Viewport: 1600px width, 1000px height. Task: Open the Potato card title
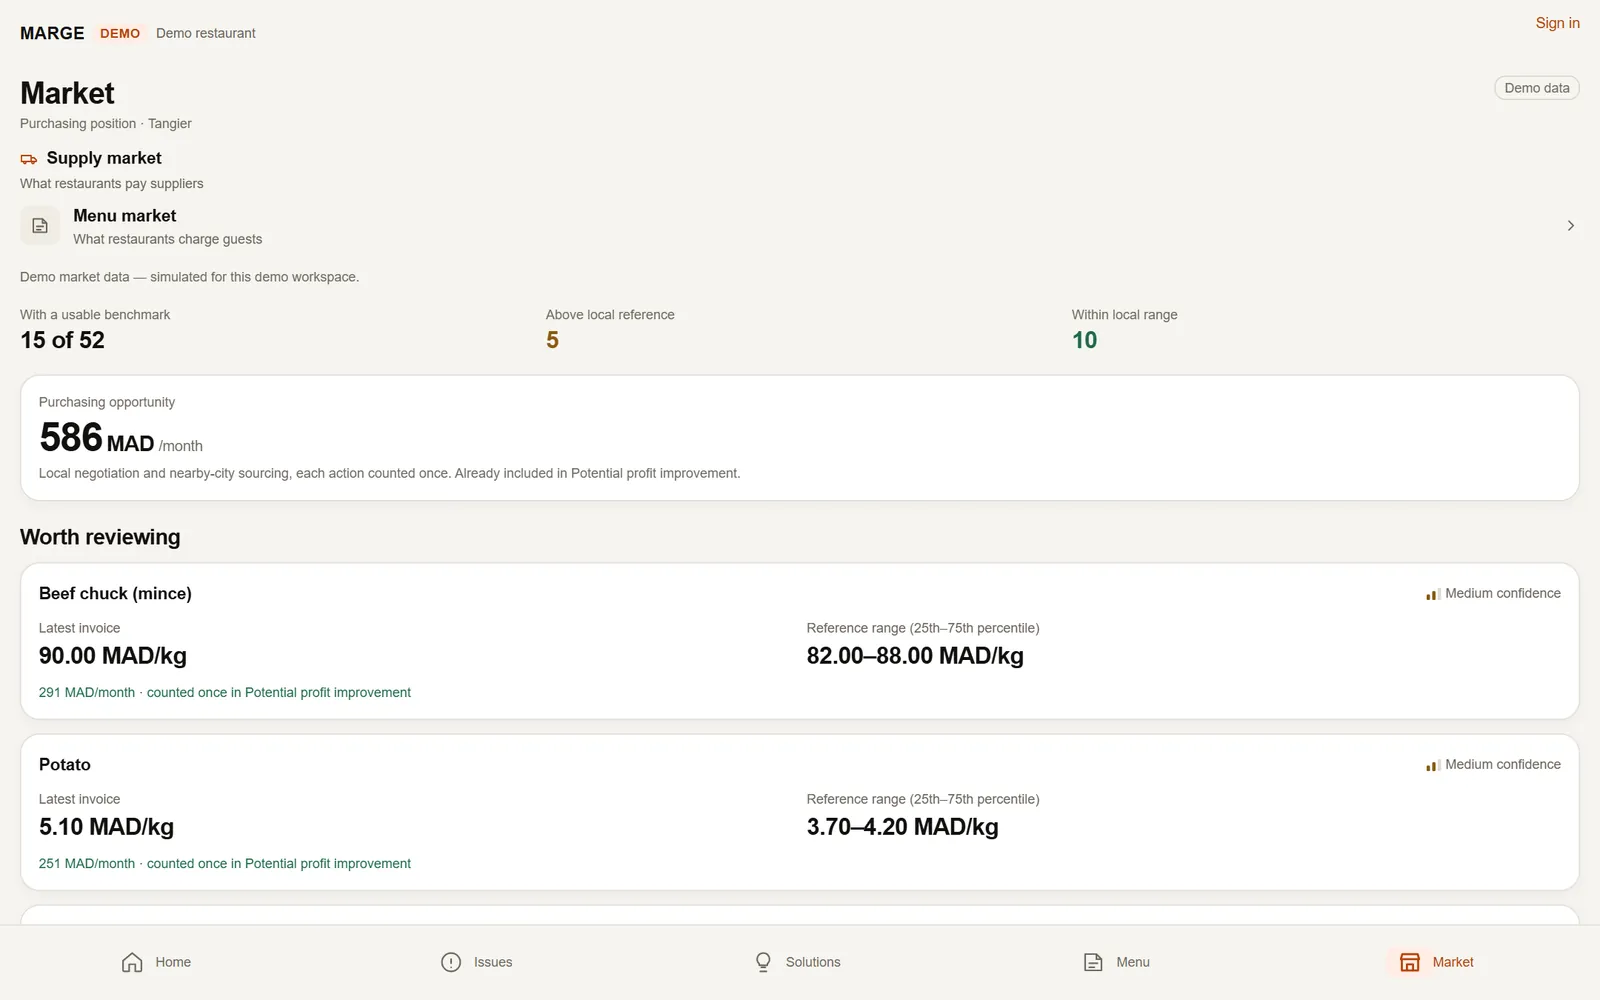click(x=65, y=764)
